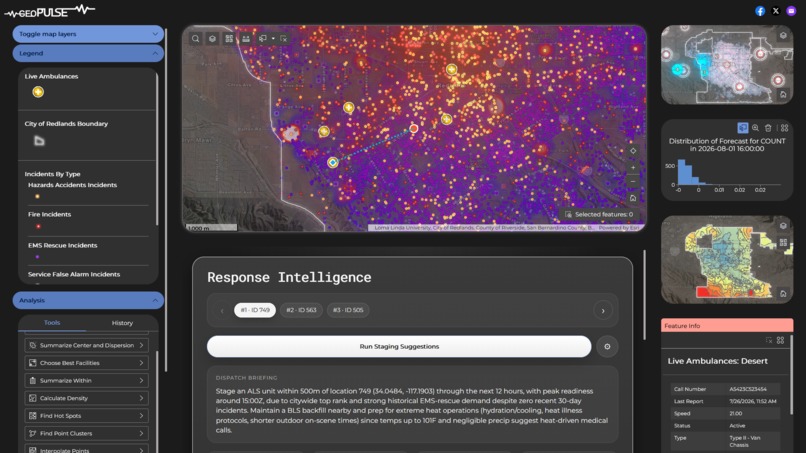
Task: Click the fourth icon in main map toolbar
Action: [246, 39]
